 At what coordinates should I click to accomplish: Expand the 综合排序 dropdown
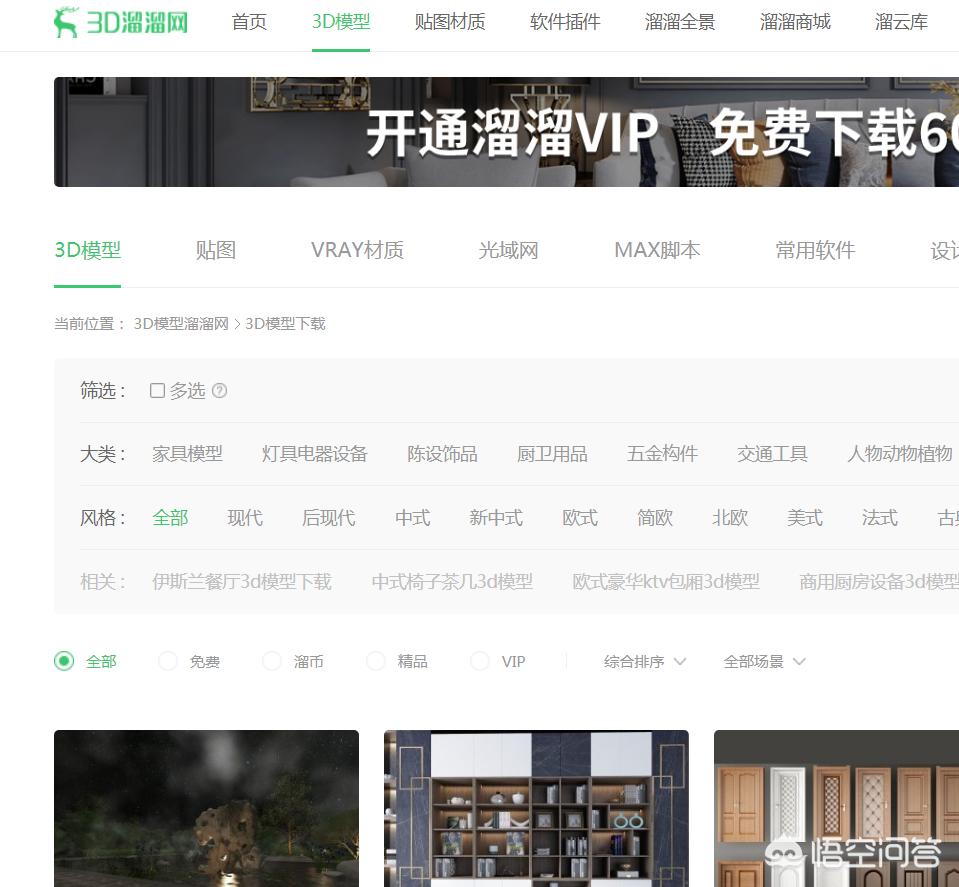click(644, 661)
